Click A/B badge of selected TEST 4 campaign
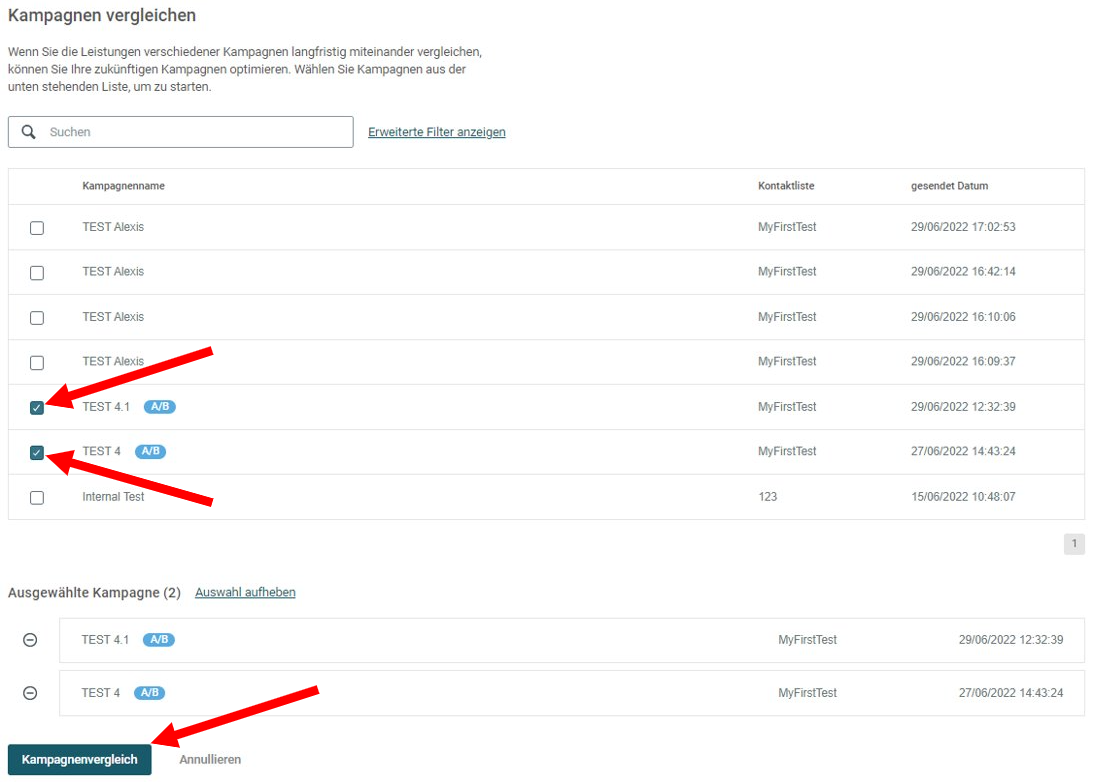This screenshot has height=782, width=1095. pos(149,693)
